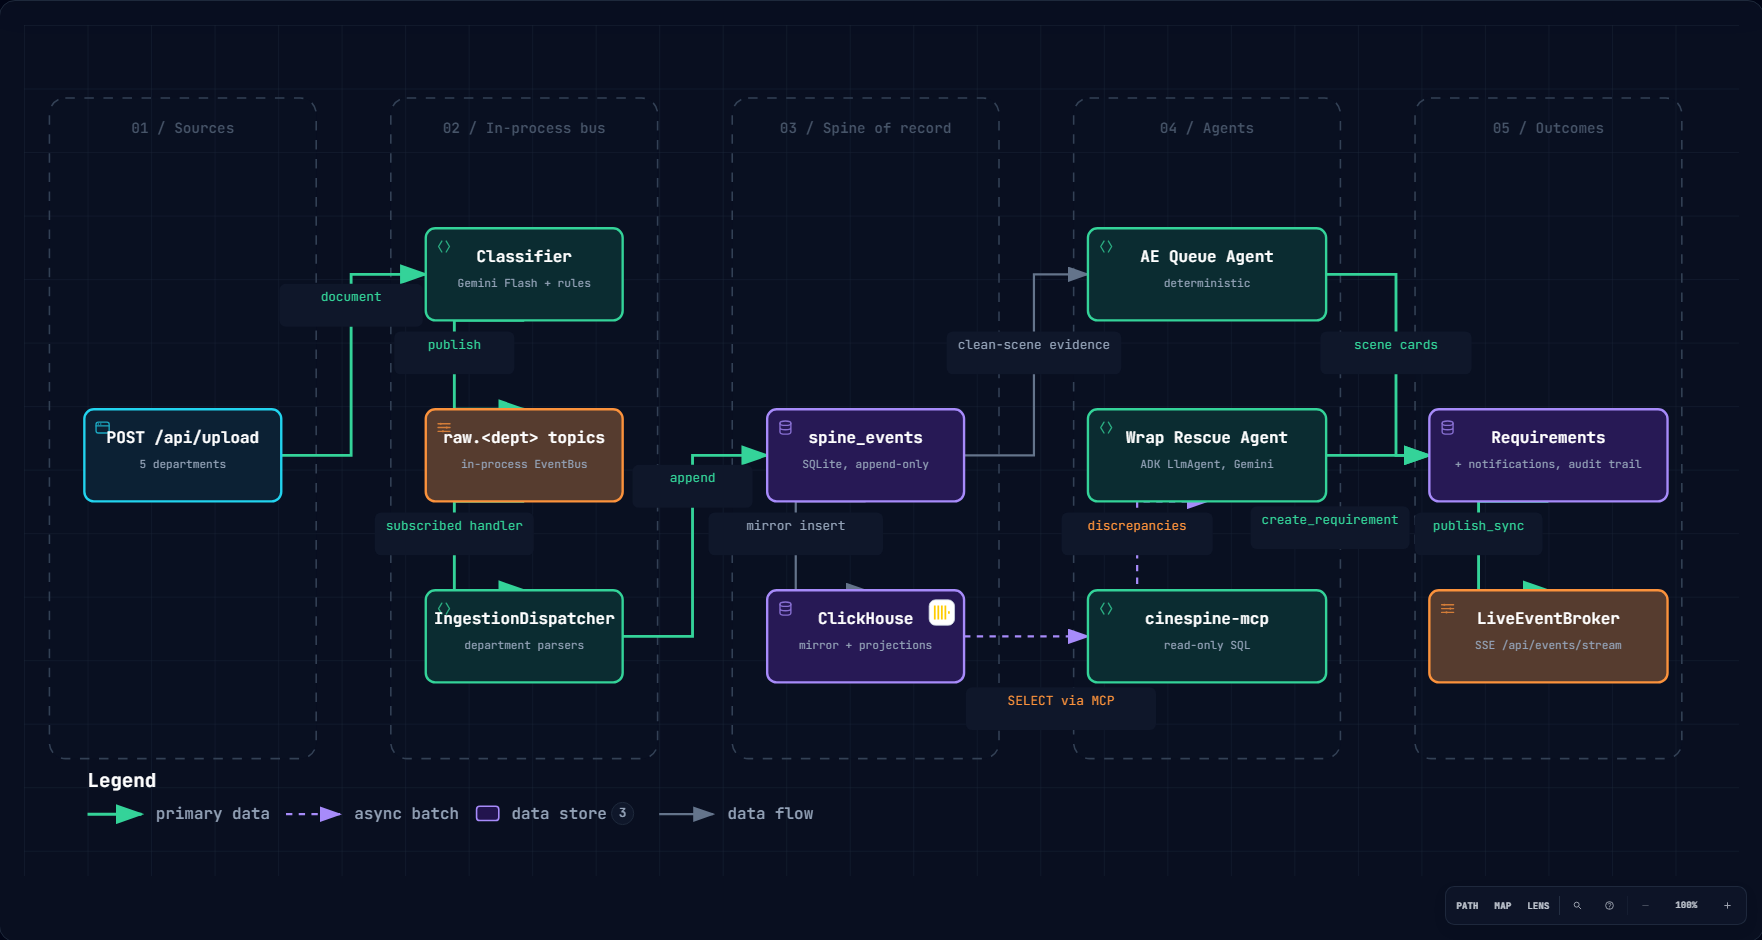The width and height of the screenshot is (1762, 940).
Task: Click the 'SELECT via MCP' edge label
Action: pyautogui.click(x=1061, y=701)
